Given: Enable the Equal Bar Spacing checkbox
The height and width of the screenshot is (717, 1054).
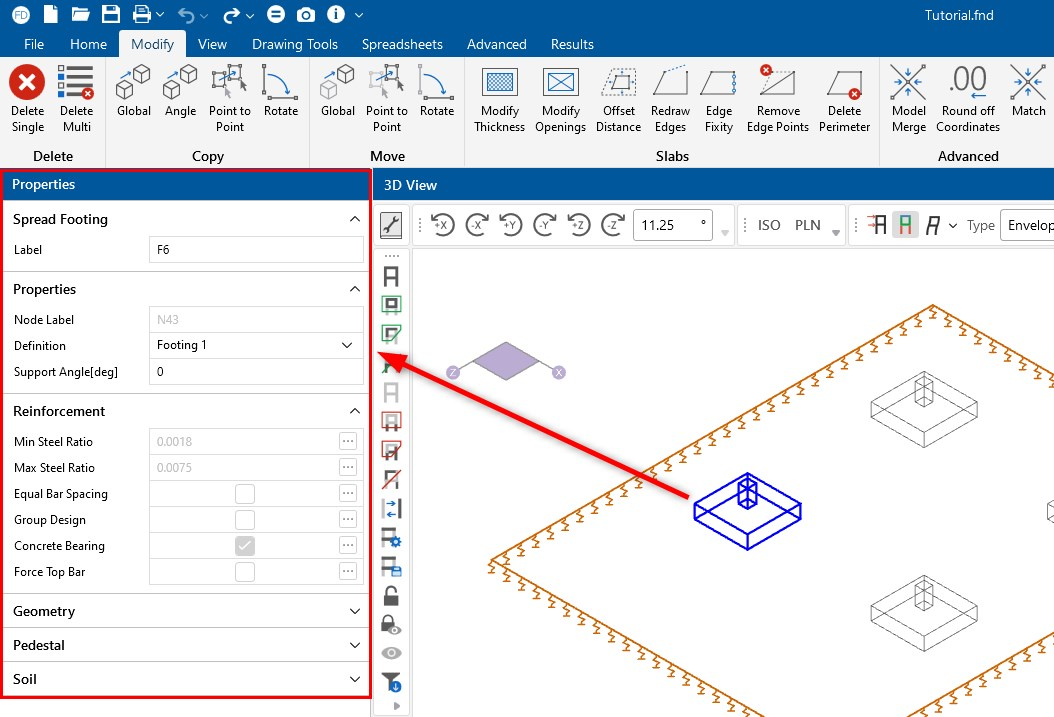Looking at the screenshot, I should pos(245,494).
